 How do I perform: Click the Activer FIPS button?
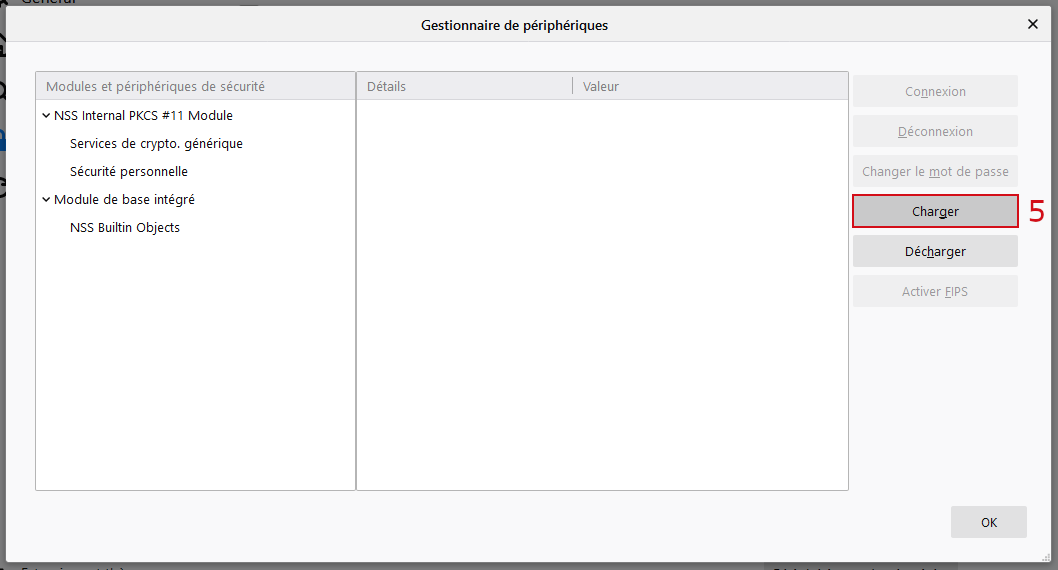point(935,292)
